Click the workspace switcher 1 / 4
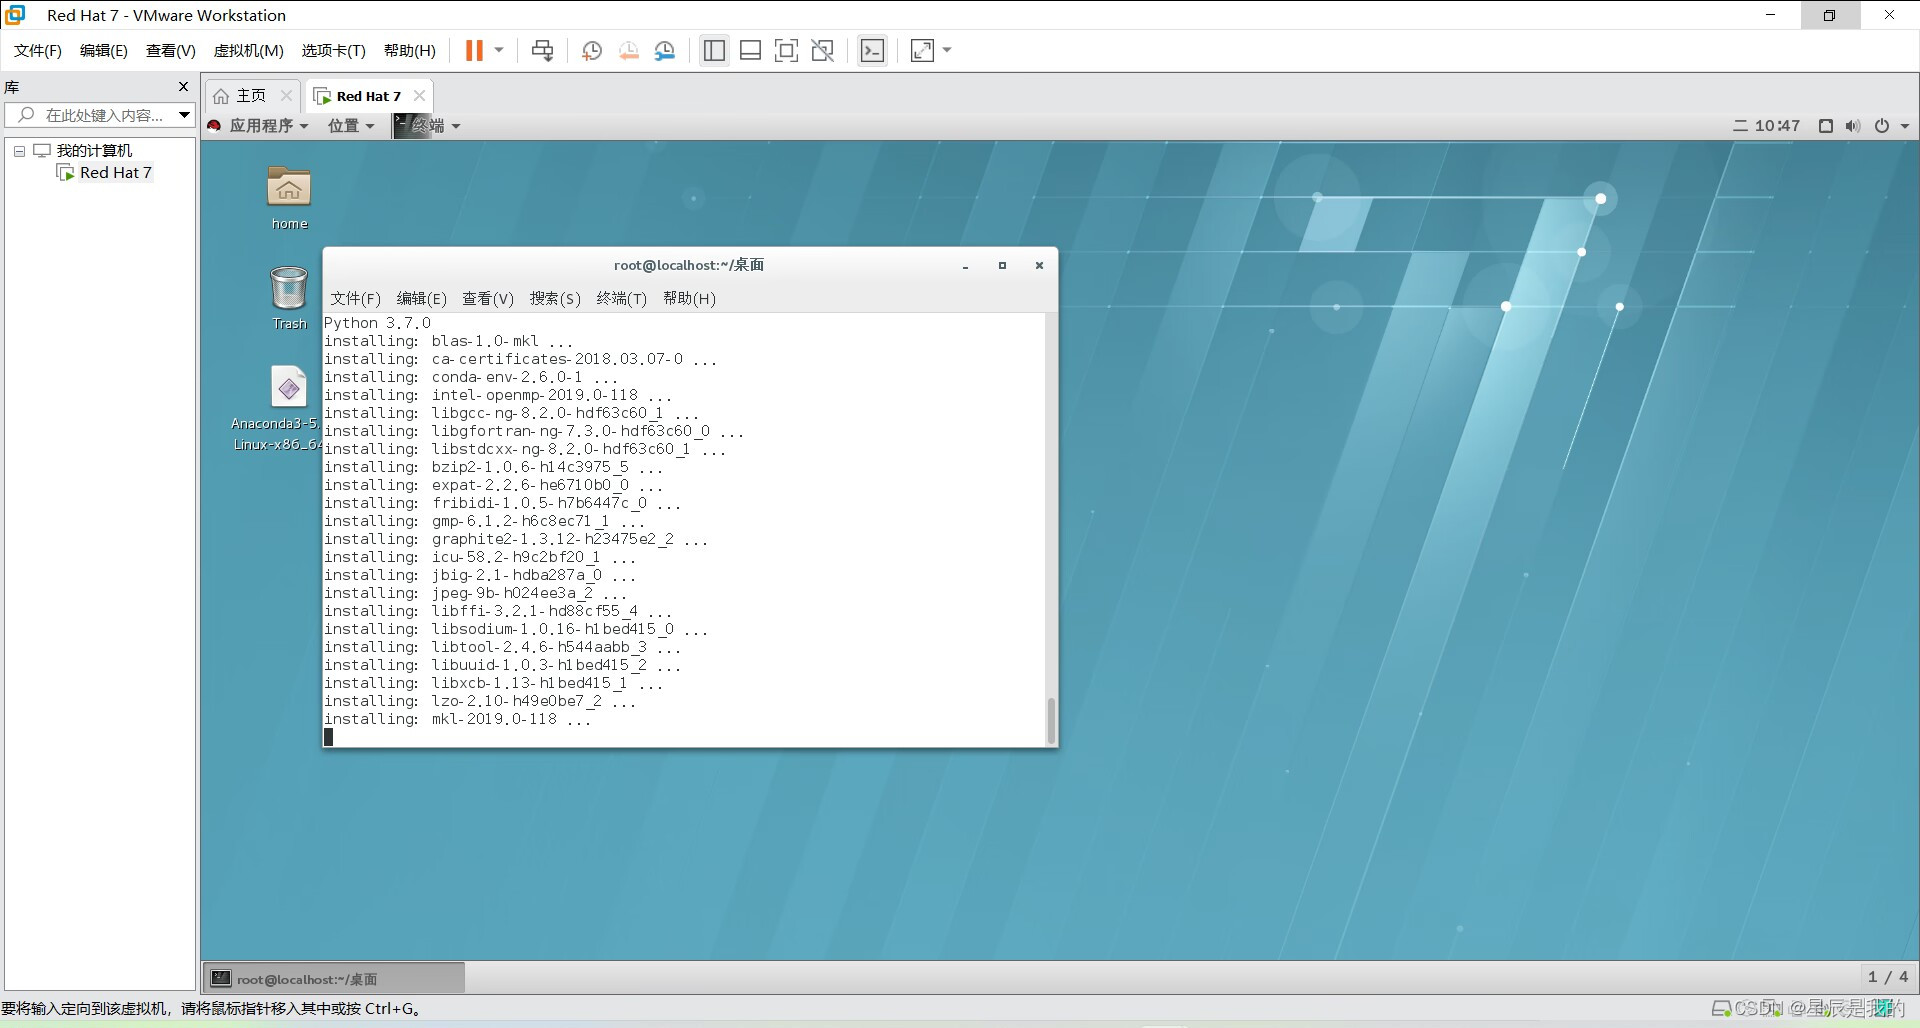Viewport: 1920px width, 1028px height. point(1887,977)
